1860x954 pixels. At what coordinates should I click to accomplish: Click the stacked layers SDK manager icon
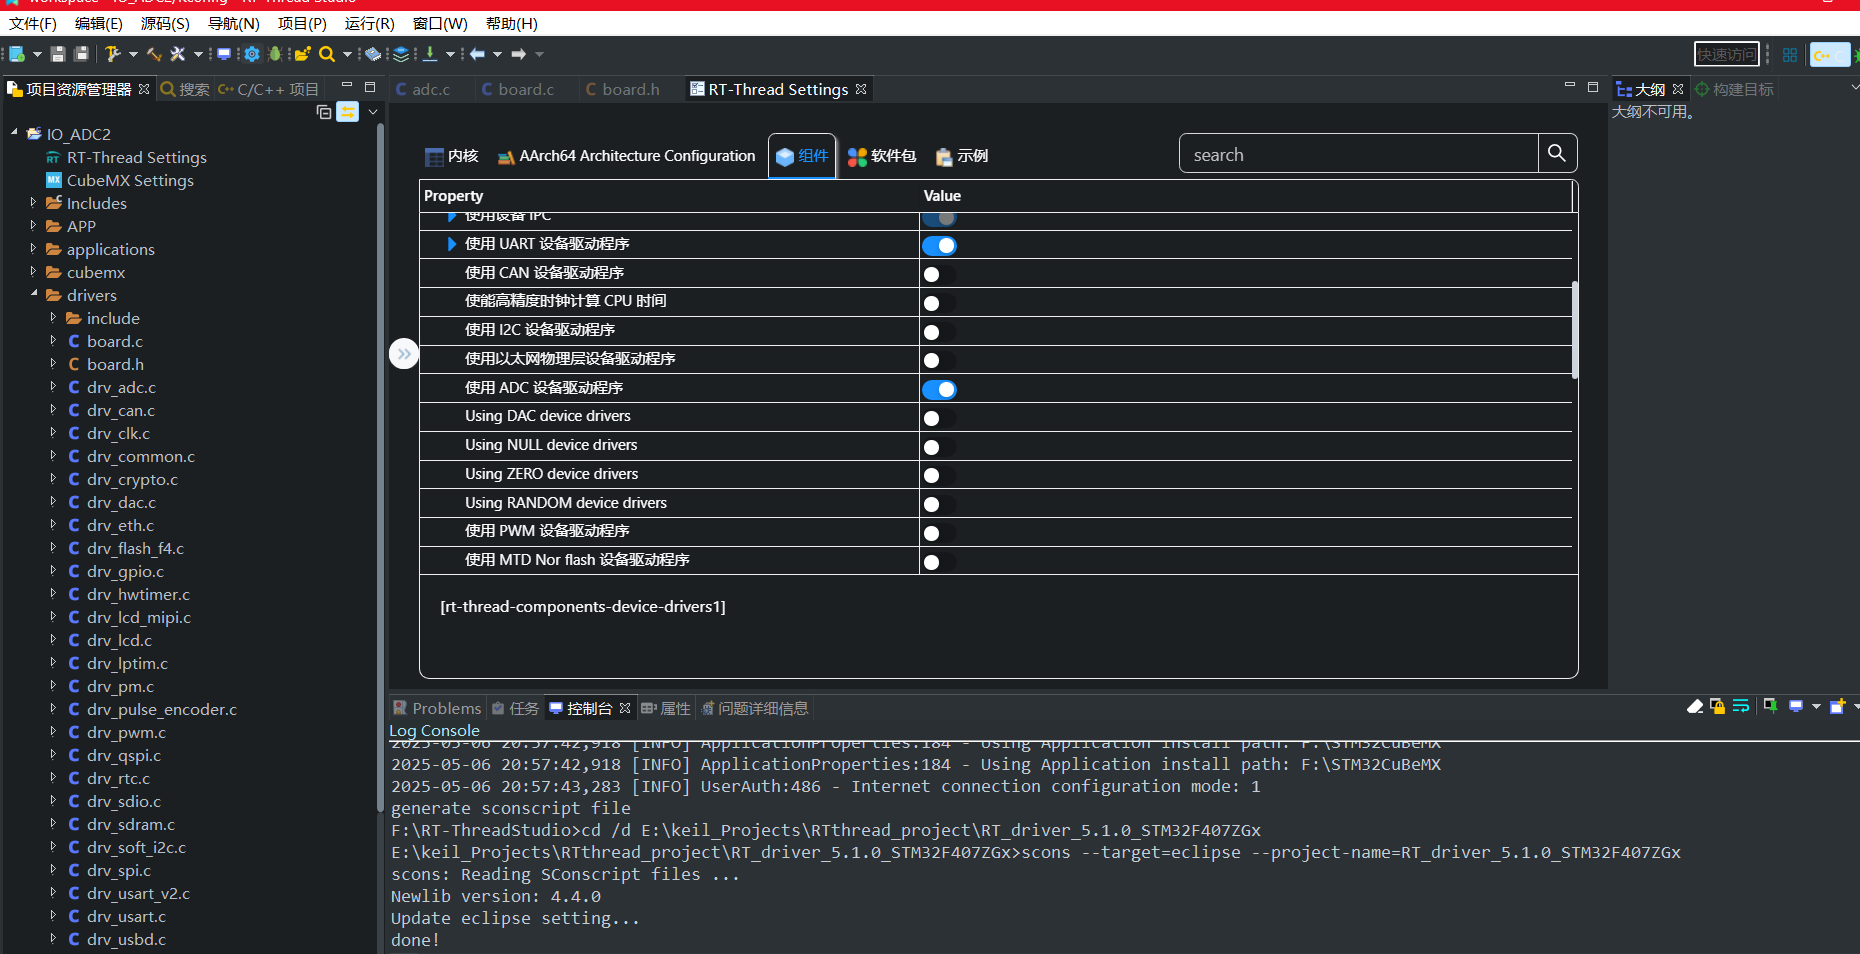[401, 54]
